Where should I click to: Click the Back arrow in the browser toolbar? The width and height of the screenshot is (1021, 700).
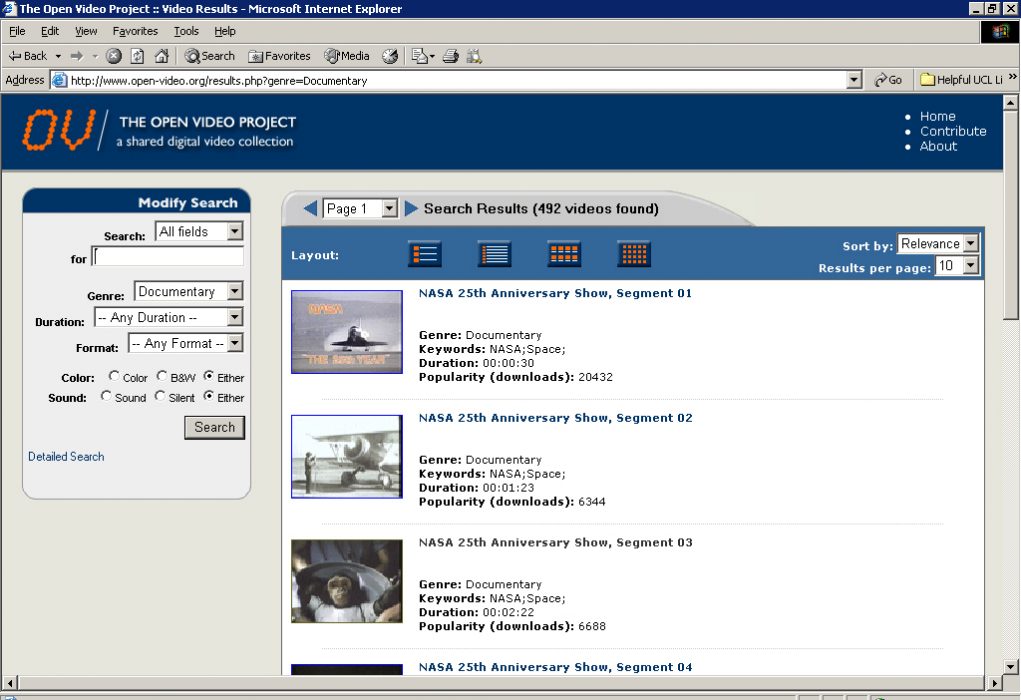[x=27, y=56]
